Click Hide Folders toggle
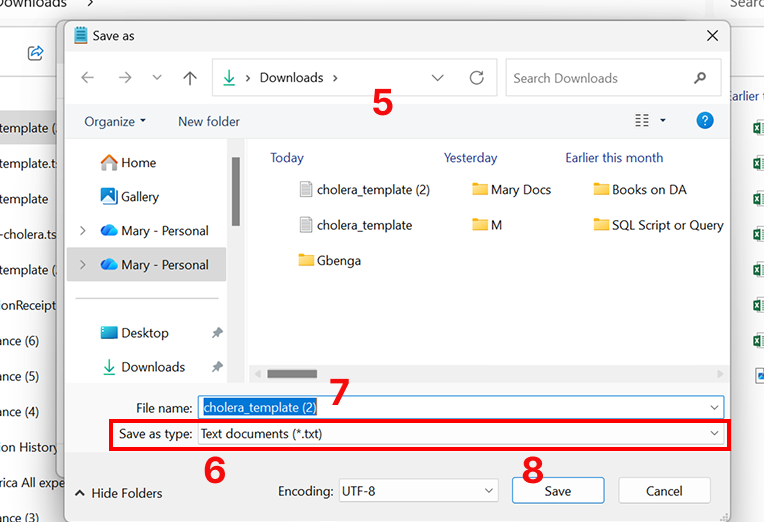The height and width of the screenshot is (522, 764). (x=118, y=493)
